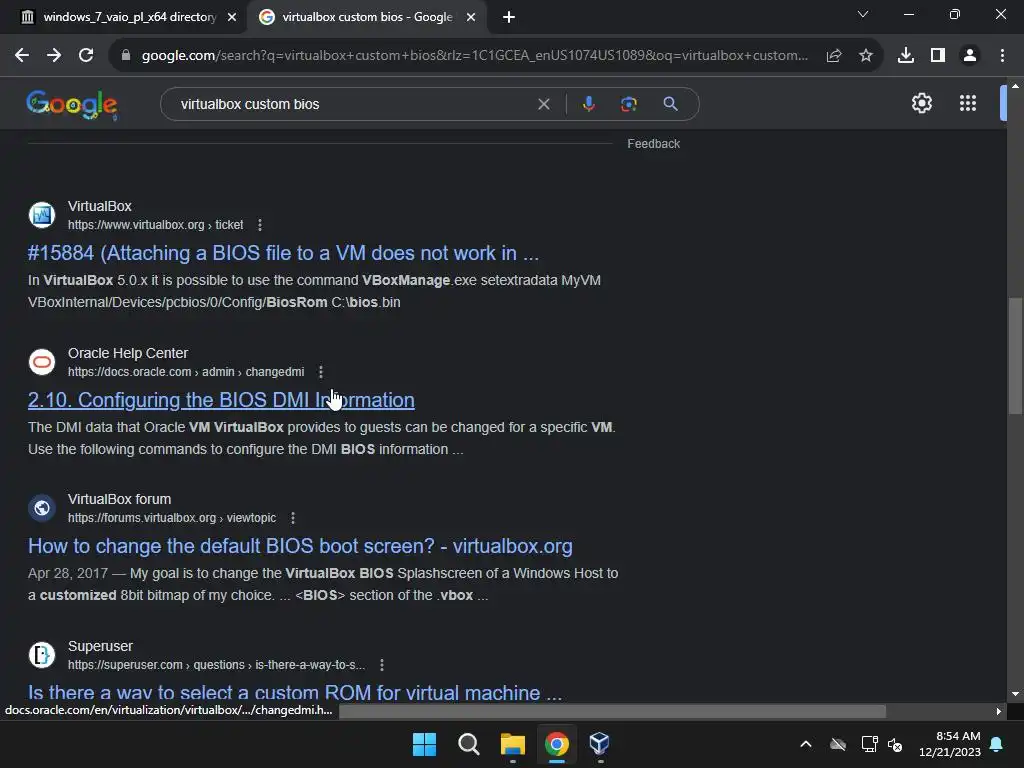Click the VirtualBox forum globe favicon
The image size is (1024, 768).
(x=42, y=507)
